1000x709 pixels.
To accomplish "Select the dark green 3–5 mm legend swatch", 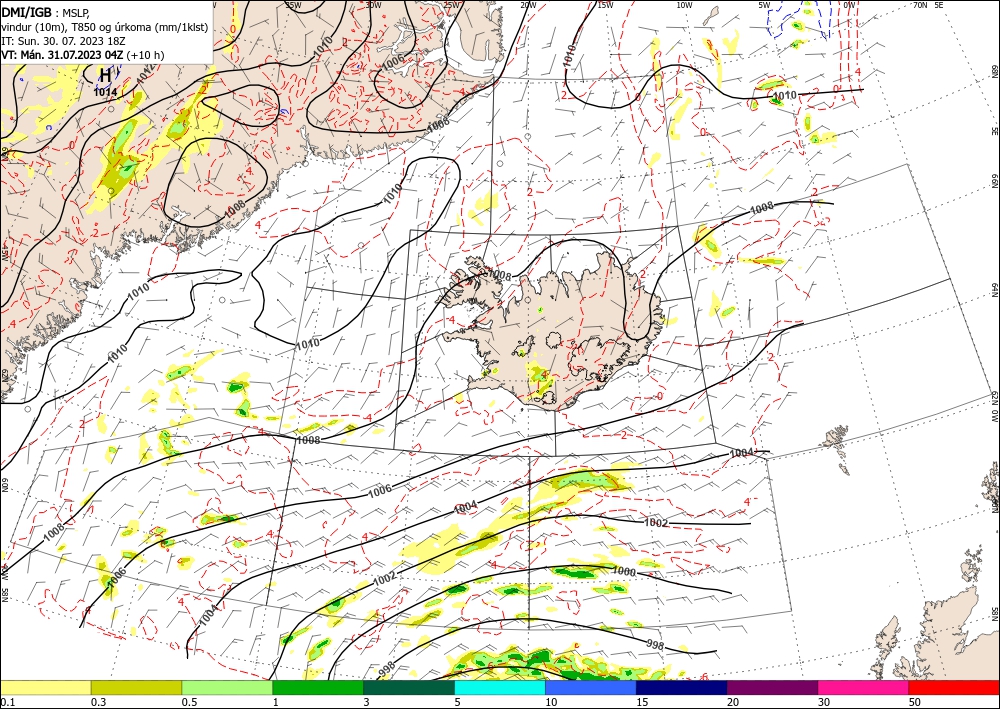I will click(409, 687).
